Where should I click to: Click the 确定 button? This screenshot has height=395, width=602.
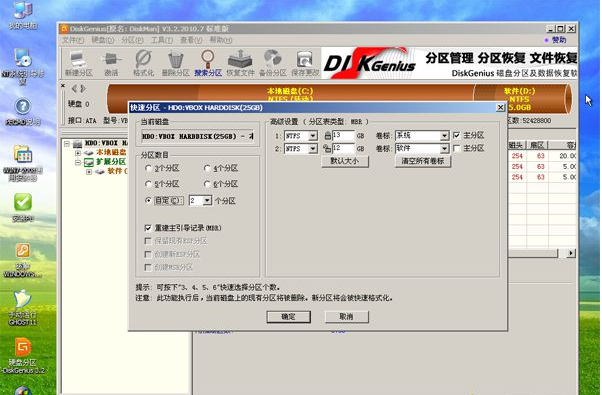(288, 317)
